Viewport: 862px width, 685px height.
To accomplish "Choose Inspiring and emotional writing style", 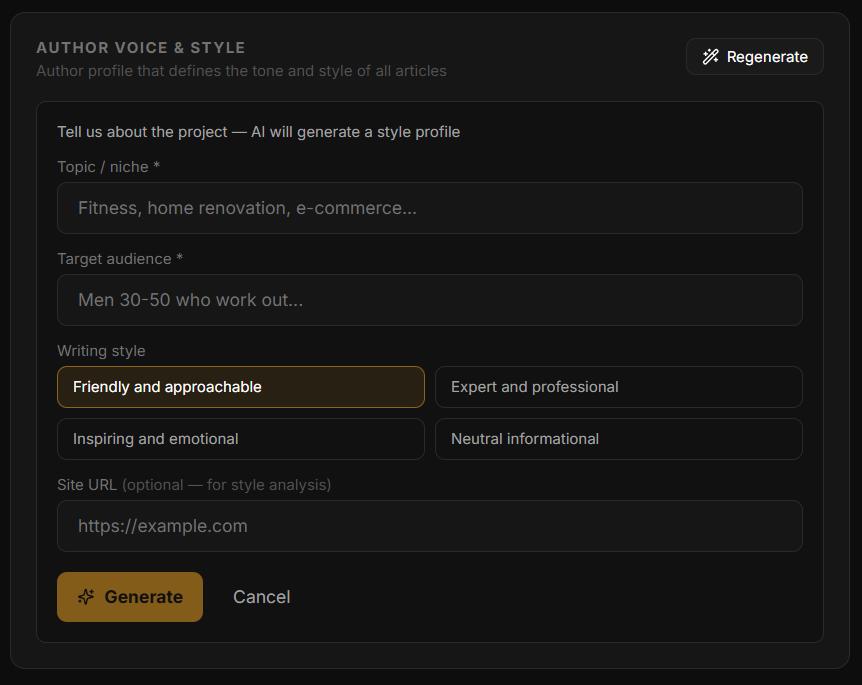I will pyautogui.click(x=241, y=439).
